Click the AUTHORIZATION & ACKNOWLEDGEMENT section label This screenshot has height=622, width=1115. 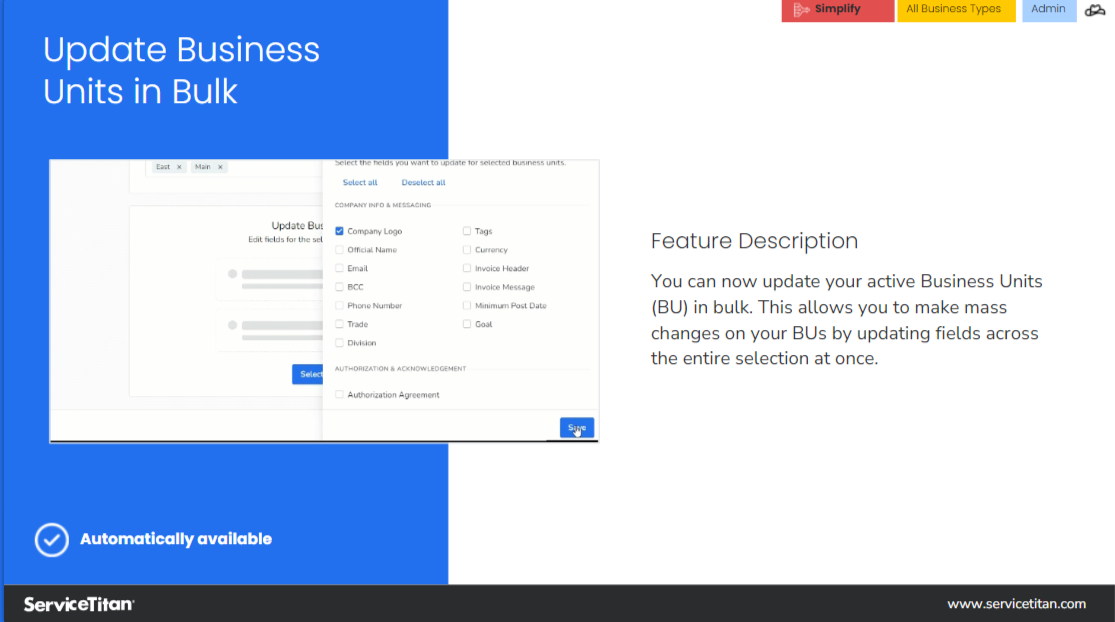click(x=400, y=369)
